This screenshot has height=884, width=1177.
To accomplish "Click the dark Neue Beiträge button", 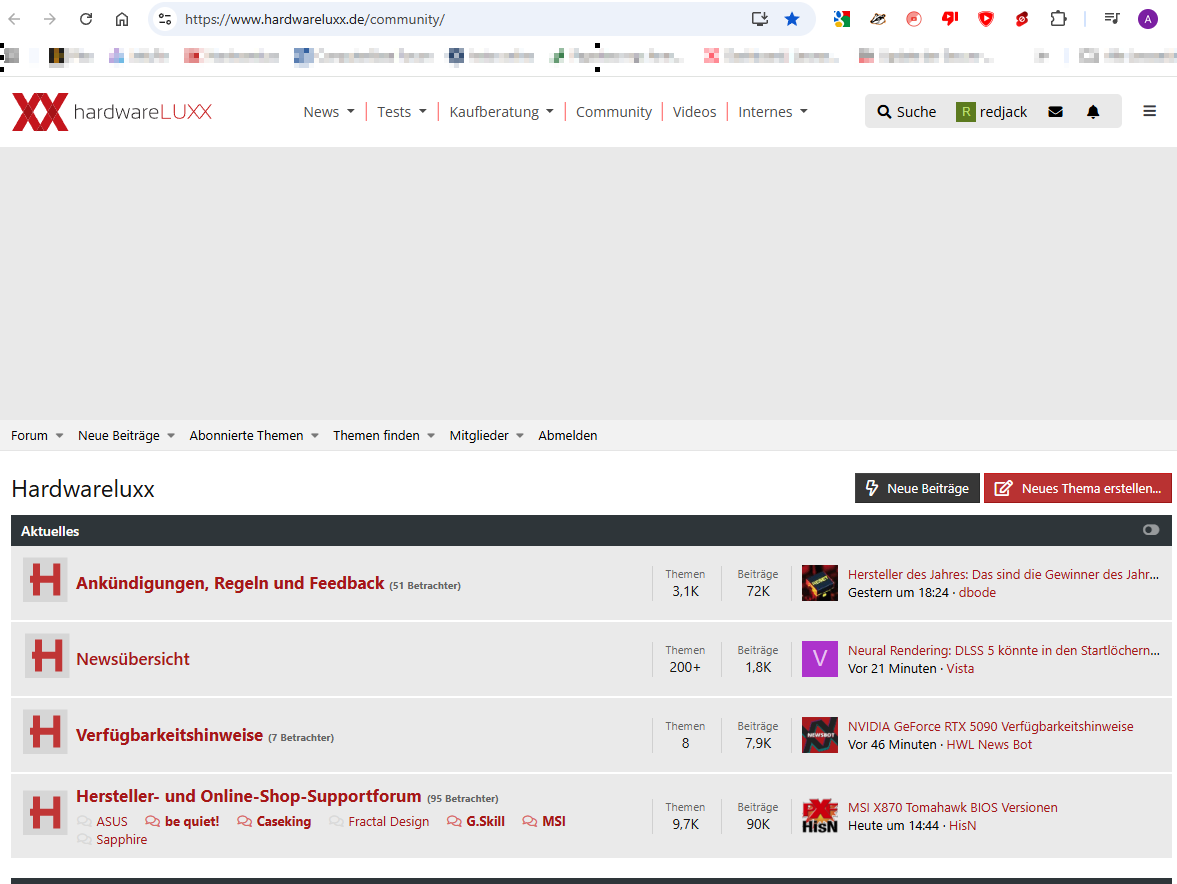I will [x=917, y=488].
